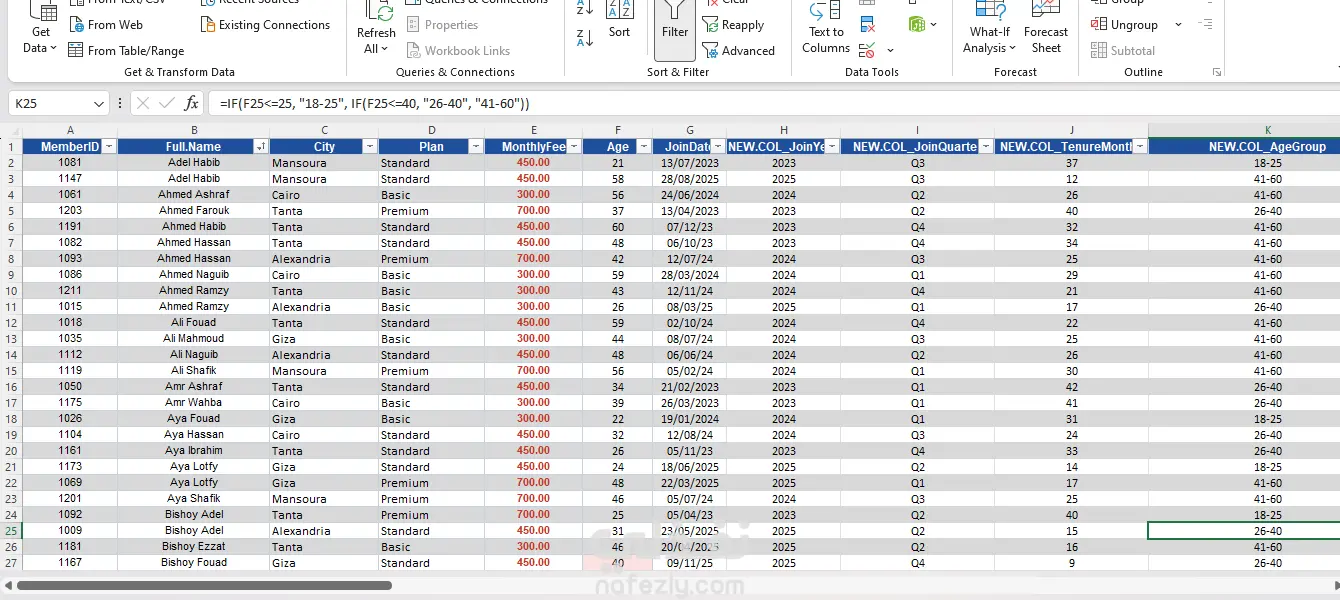Click the Data Validation icon
This screenshot has width=1340, height=600.
point(867,49)
